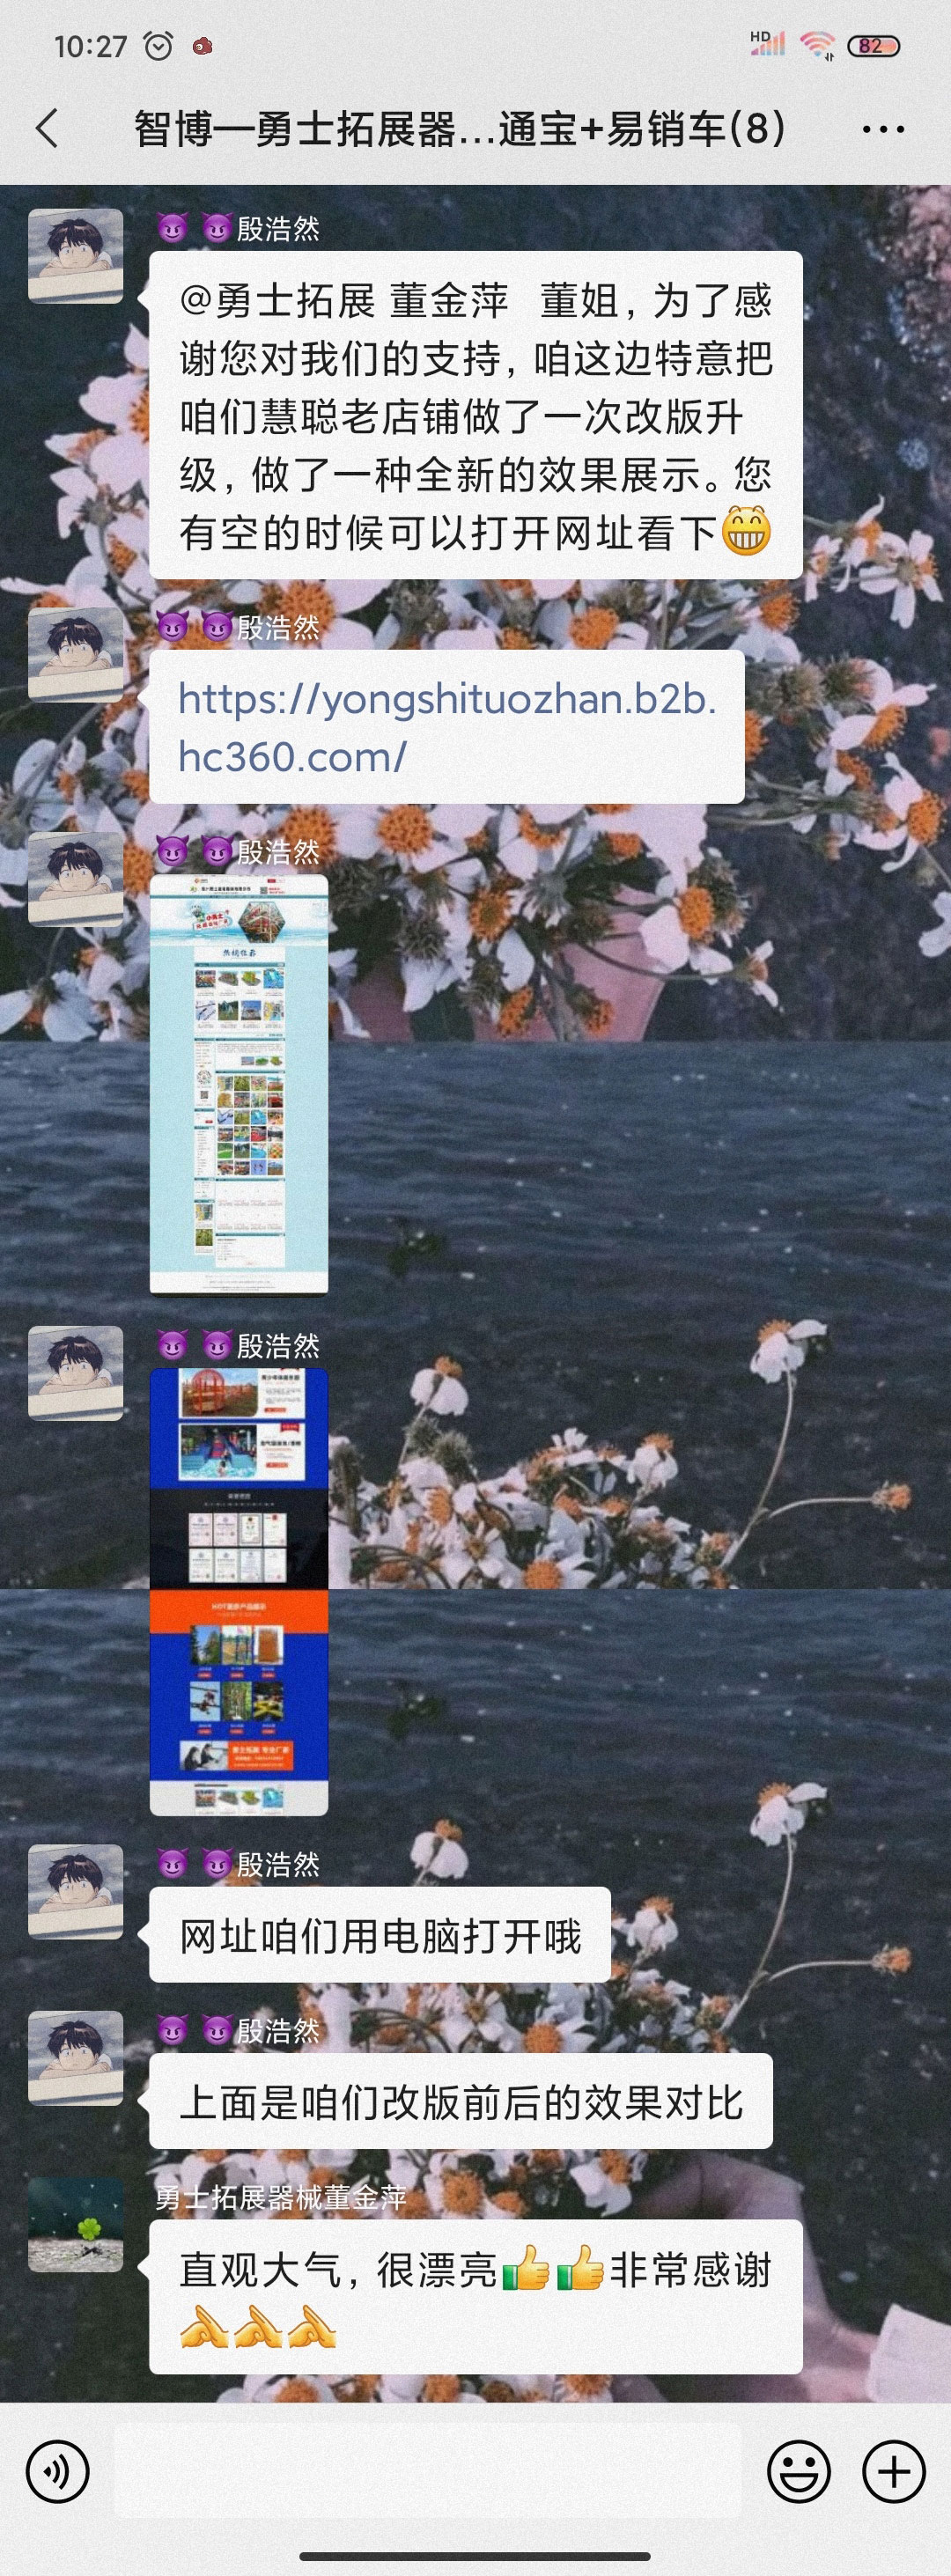Open the yongshituozhan.b2b.hc360.com link

[446, 727]
